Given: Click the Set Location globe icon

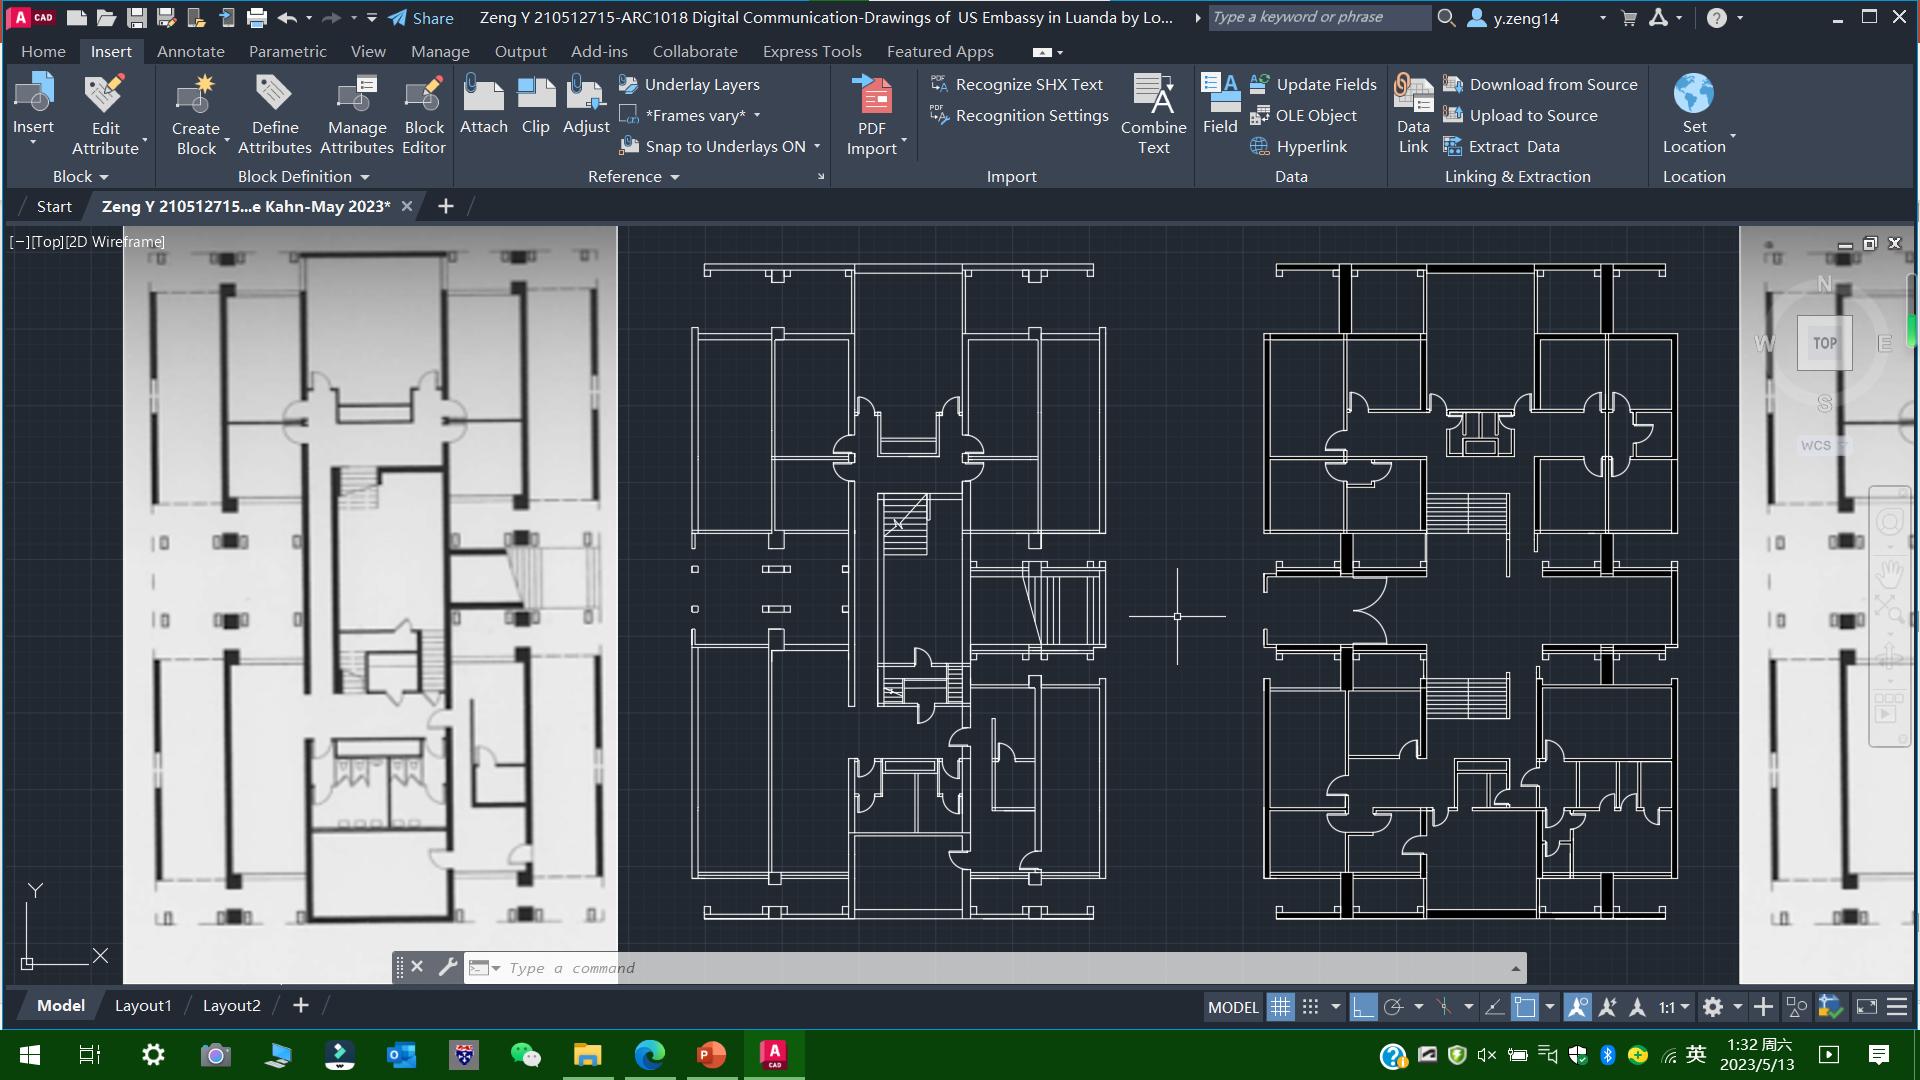Looking at the screenshot, I should 1693,94.
